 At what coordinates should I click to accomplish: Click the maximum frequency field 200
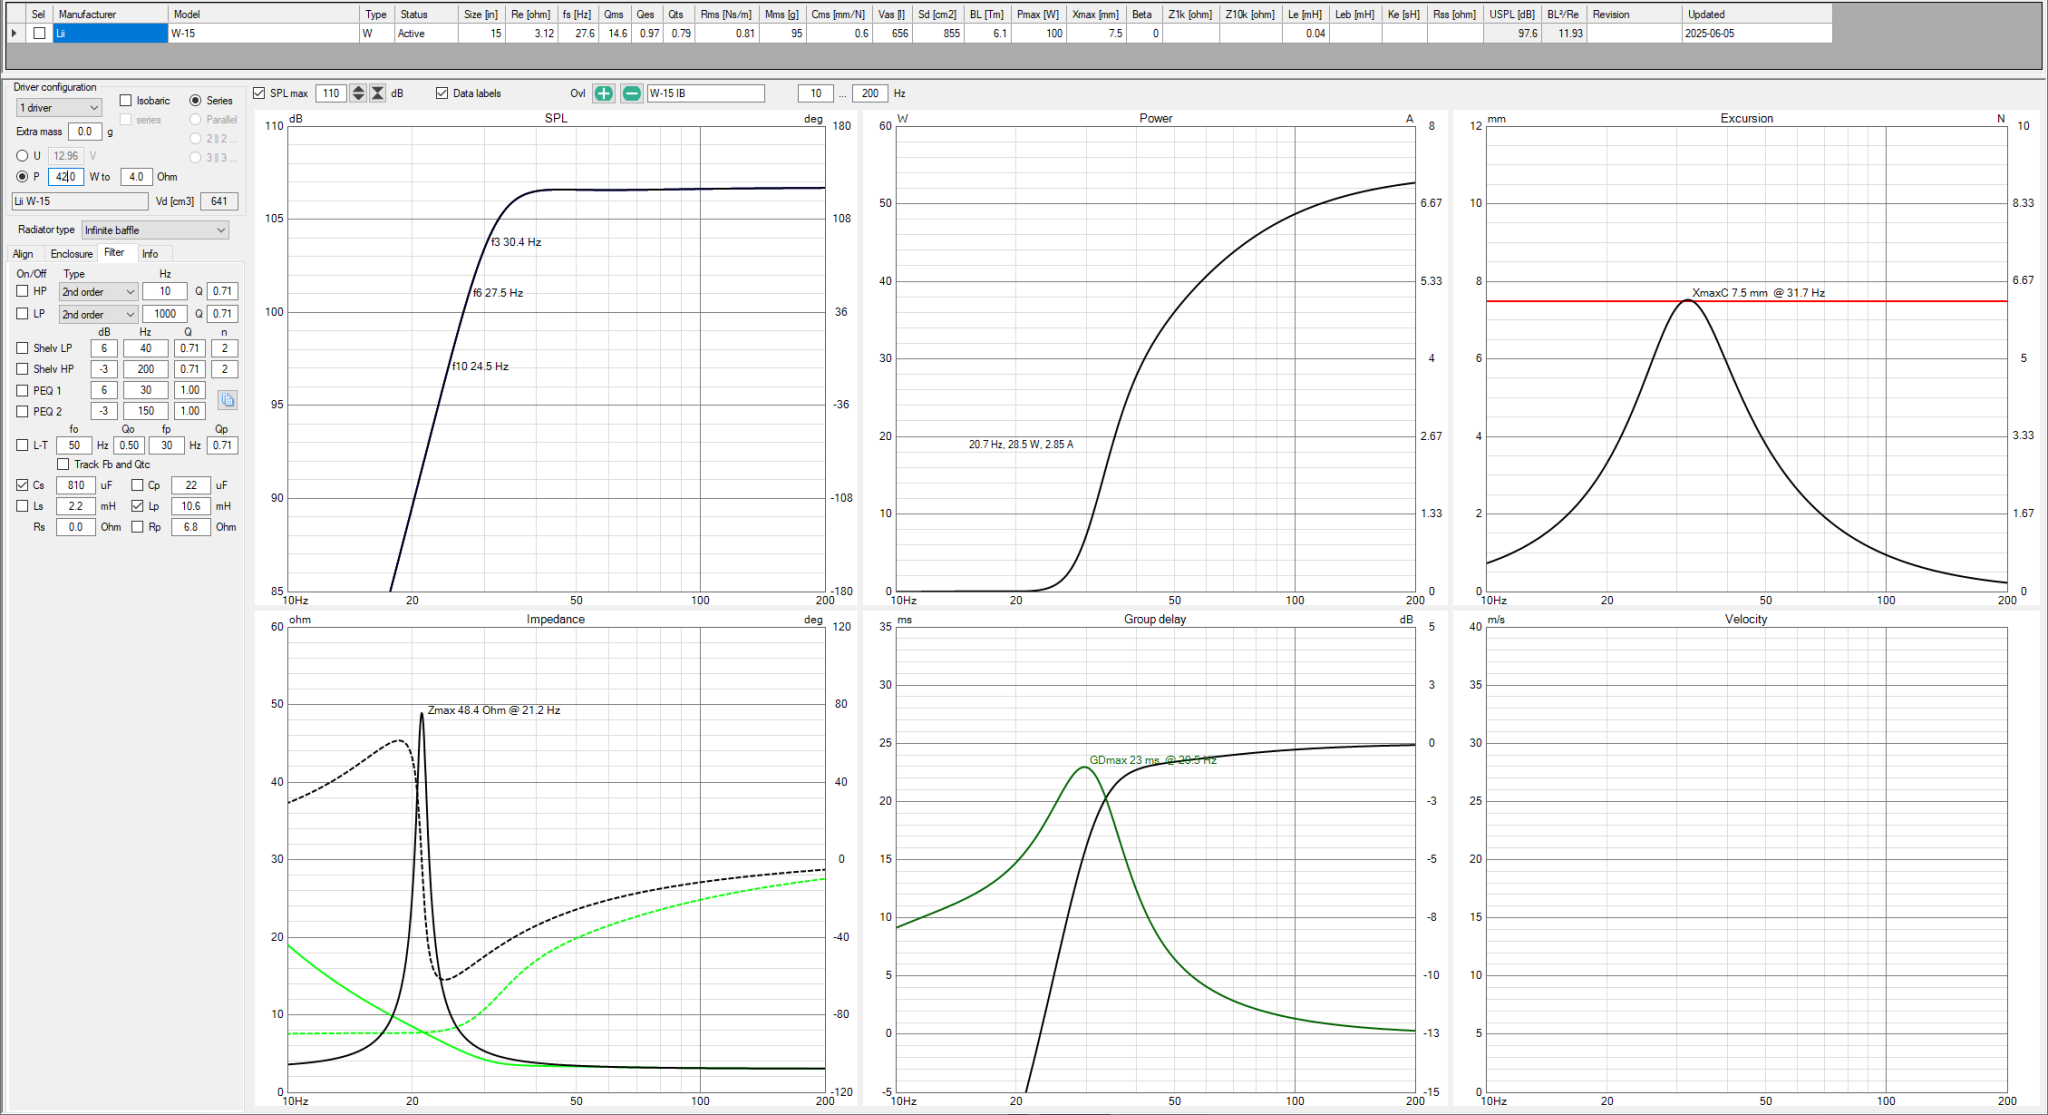[x=870, y=93]
